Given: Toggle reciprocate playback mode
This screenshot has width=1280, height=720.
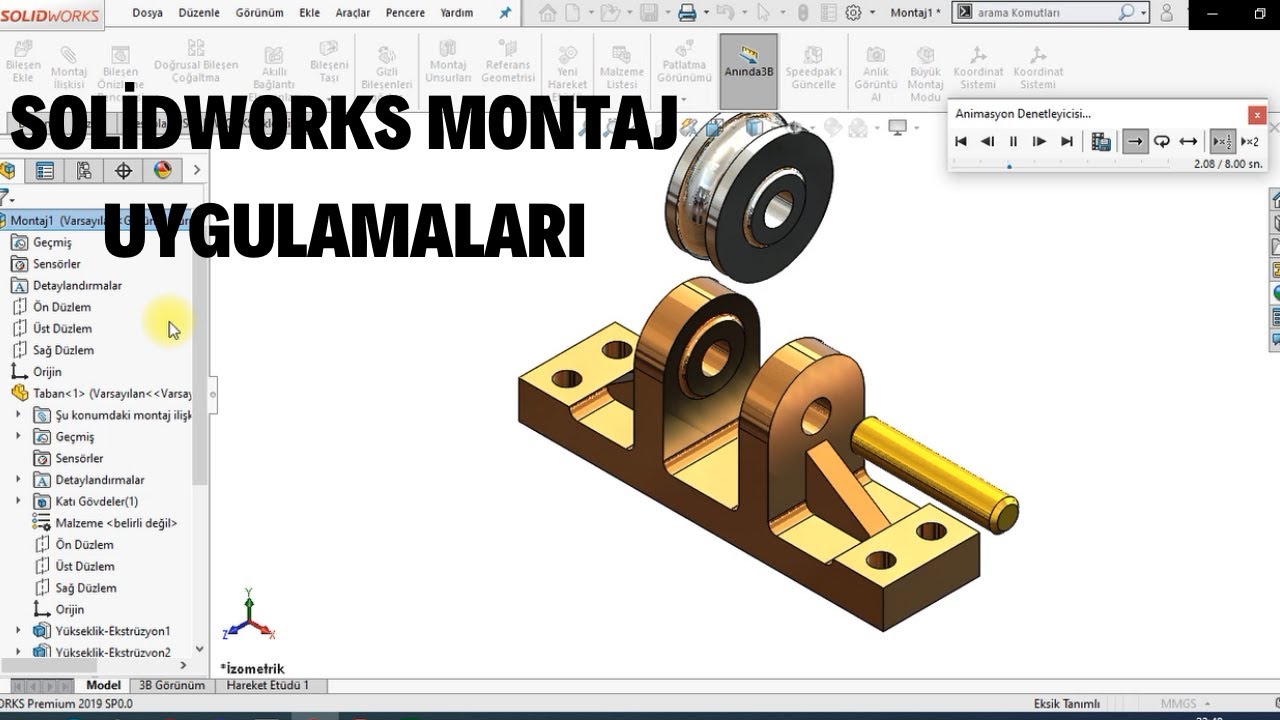Looking at the screenshot, I should [1188, 141].
